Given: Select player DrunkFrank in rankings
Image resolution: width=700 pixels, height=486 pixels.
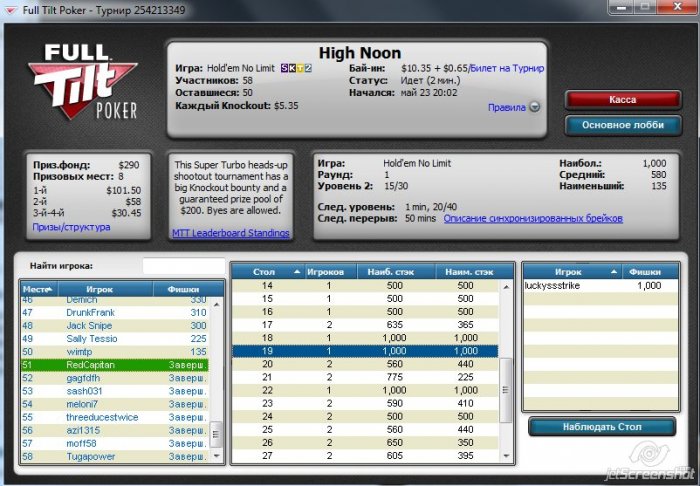Looking at the screenshot, I should point(114,313).
